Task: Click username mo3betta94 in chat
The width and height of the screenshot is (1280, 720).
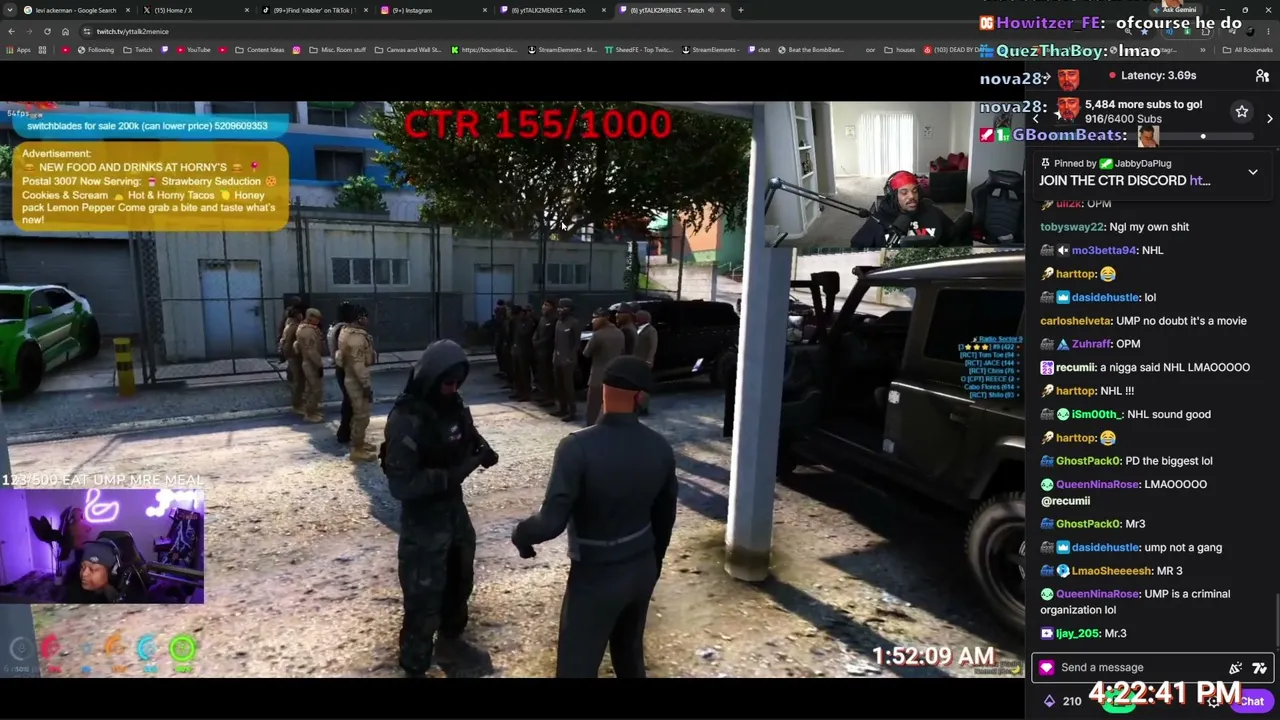Action: pyautogui.click(x=1103, y=250)
